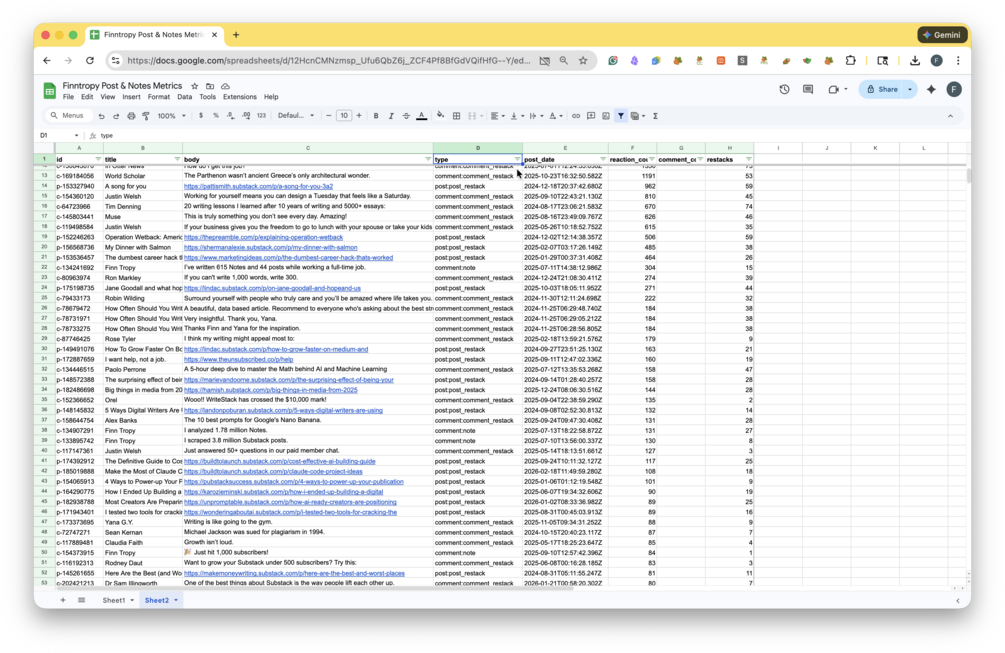1005x653 pixels.
Task: Check the cloud save status icon
Action: click(226, 86)
